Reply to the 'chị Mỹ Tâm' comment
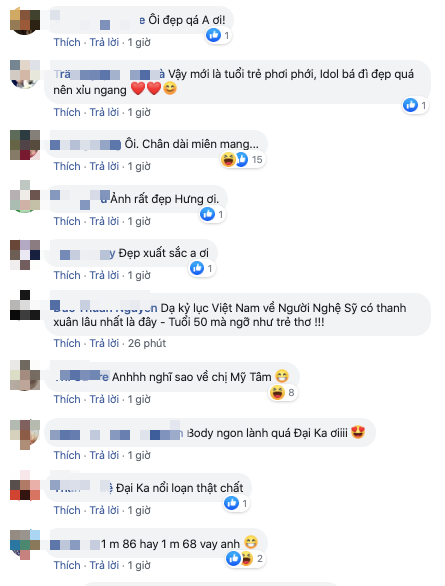Viewport: 445px width, 586px height. 104,399
